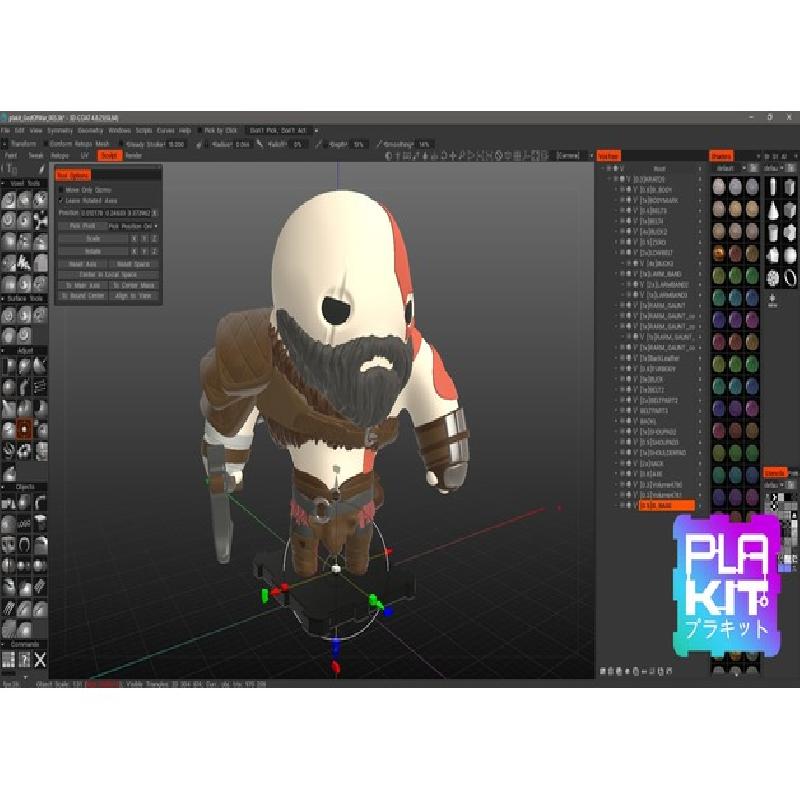Image resolution: width=800 pixels, height=800 pixels.
Task: Open the Don't Pick, Don't Act dropdown
Action: pyautogui.click(x=282, y=131)
